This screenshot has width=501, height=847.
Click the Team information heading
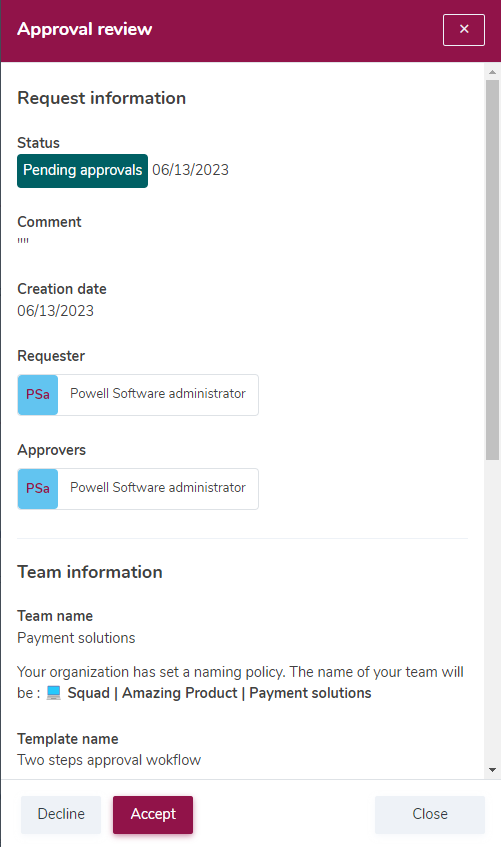click(x=90, y=572)
